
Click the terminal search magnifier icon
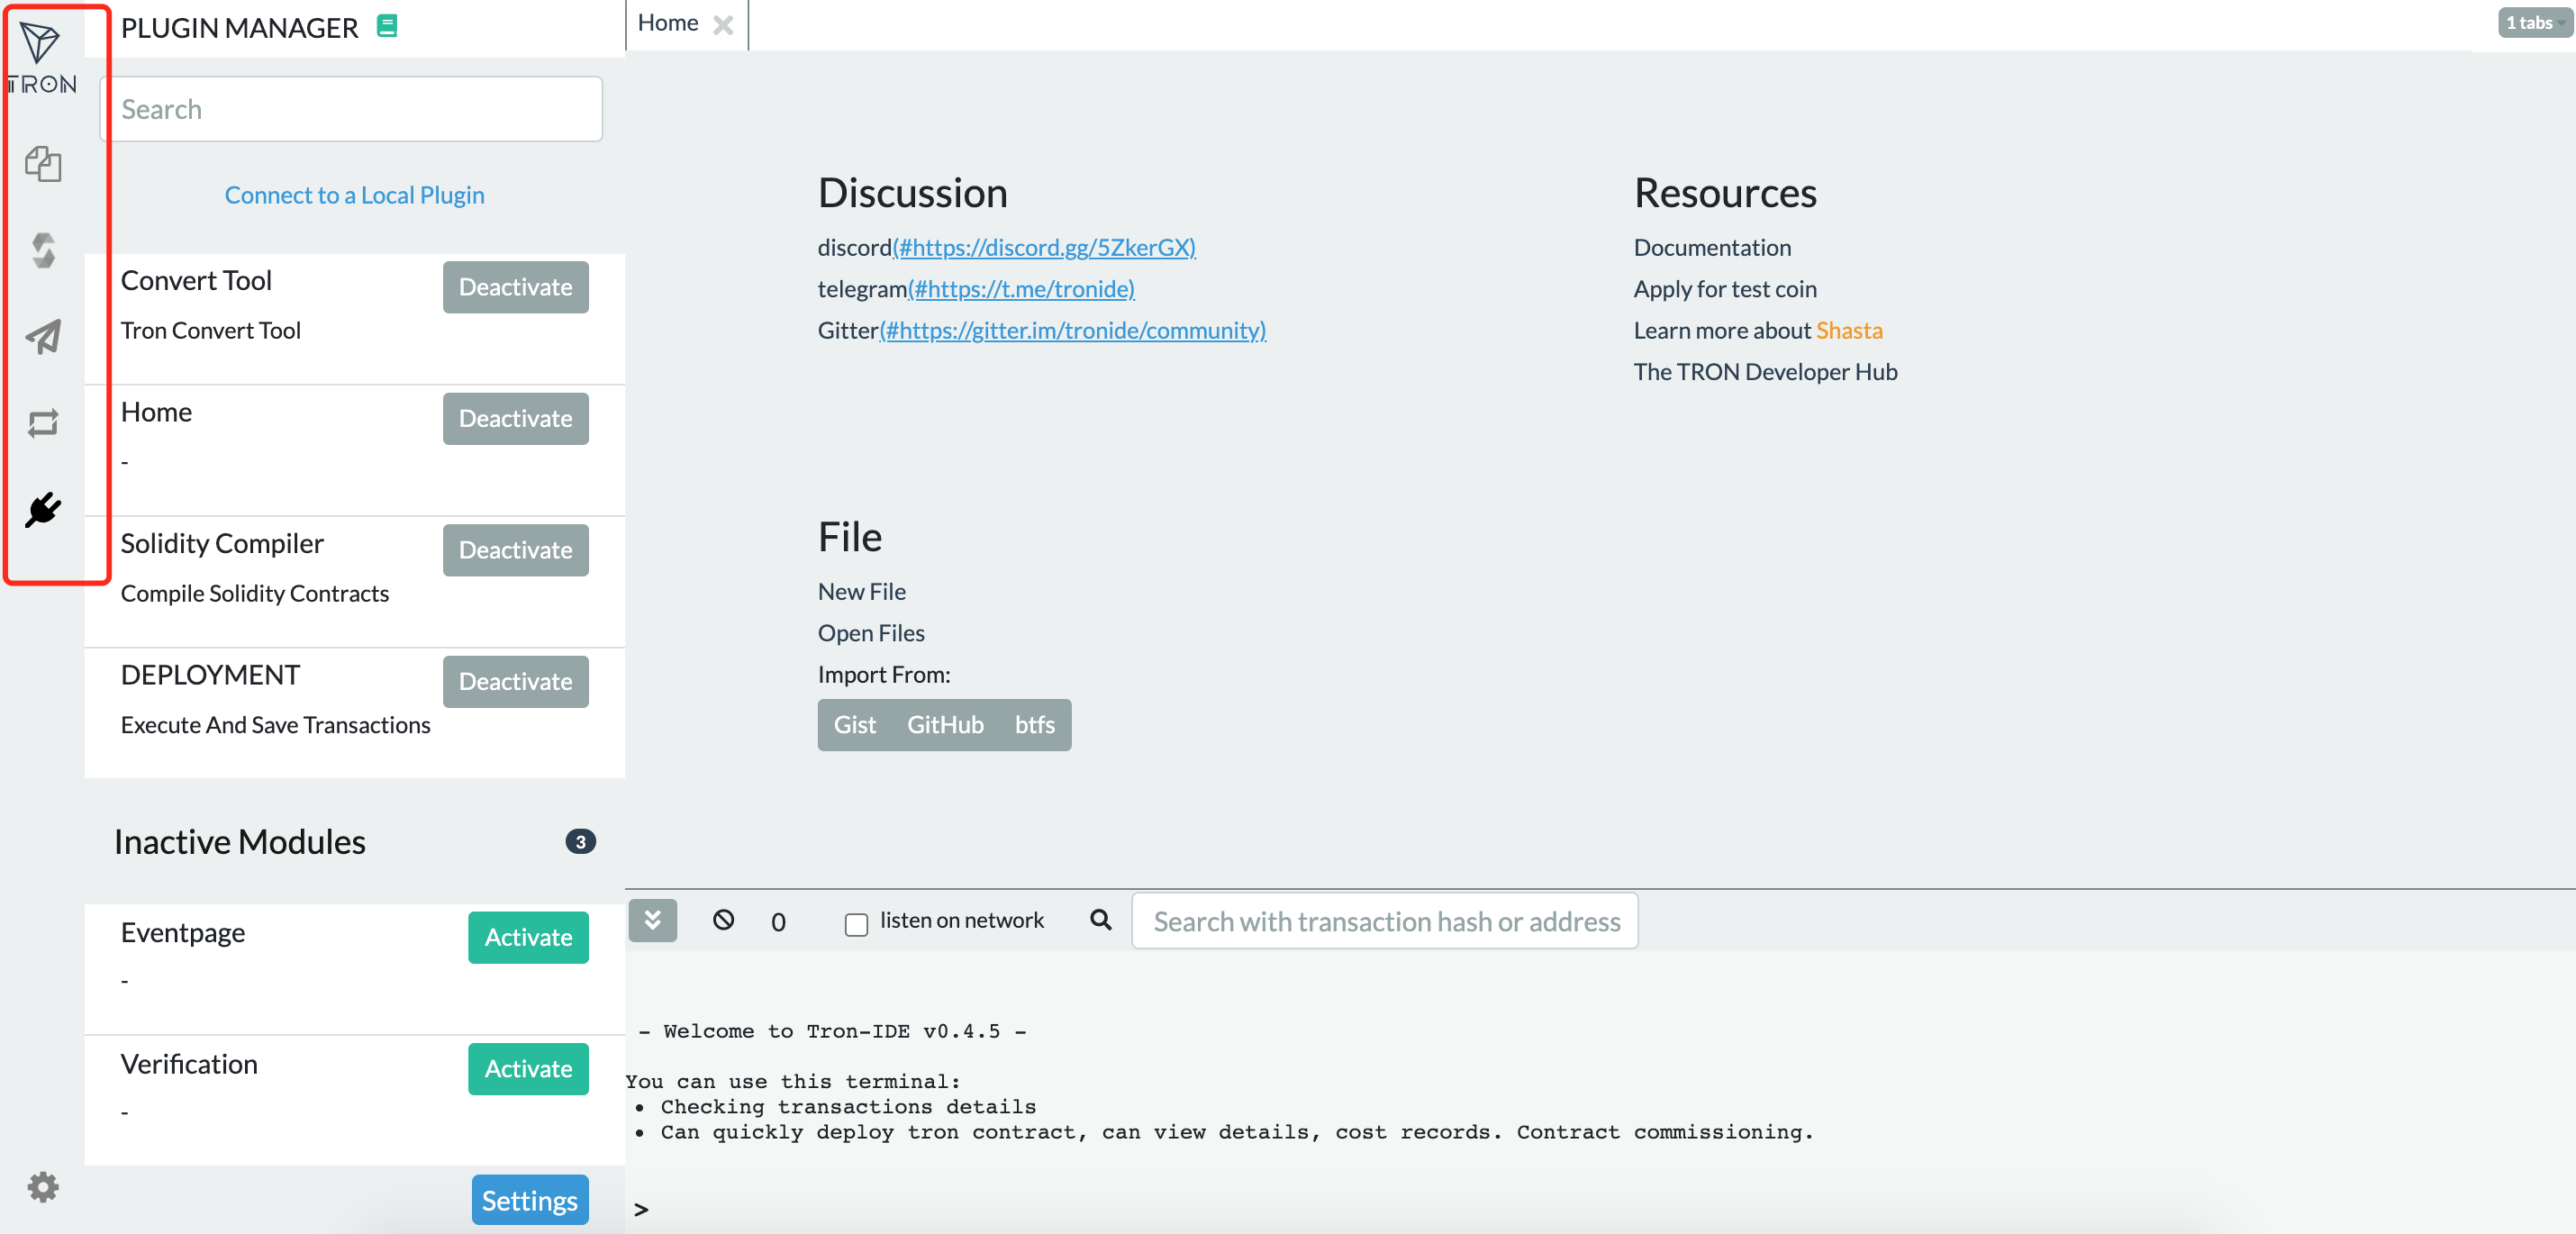click(1100, 920)
